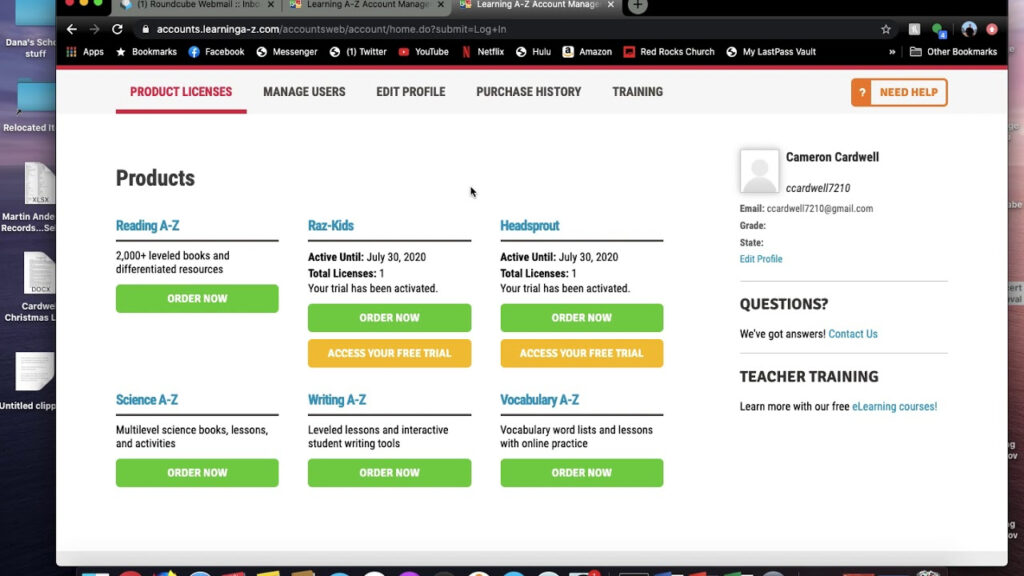Open the Training tab
Viewport: 1024px width, 576px height.
(637, 92)
